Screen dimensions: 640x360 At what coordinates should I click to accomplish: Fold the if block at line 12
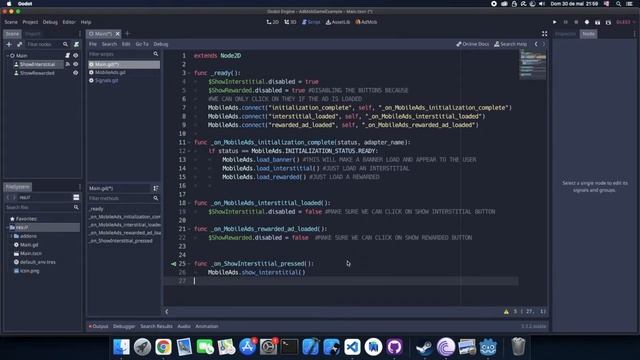(x=189, y=151)
